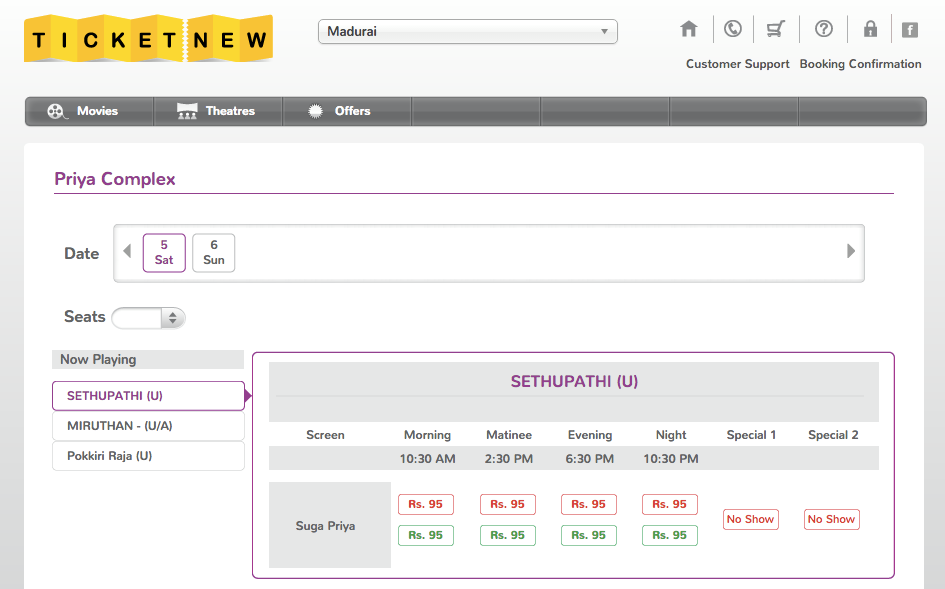Select date 6 Sun
This screenshot has height=589, width=945.
click(x=213, y=253)
